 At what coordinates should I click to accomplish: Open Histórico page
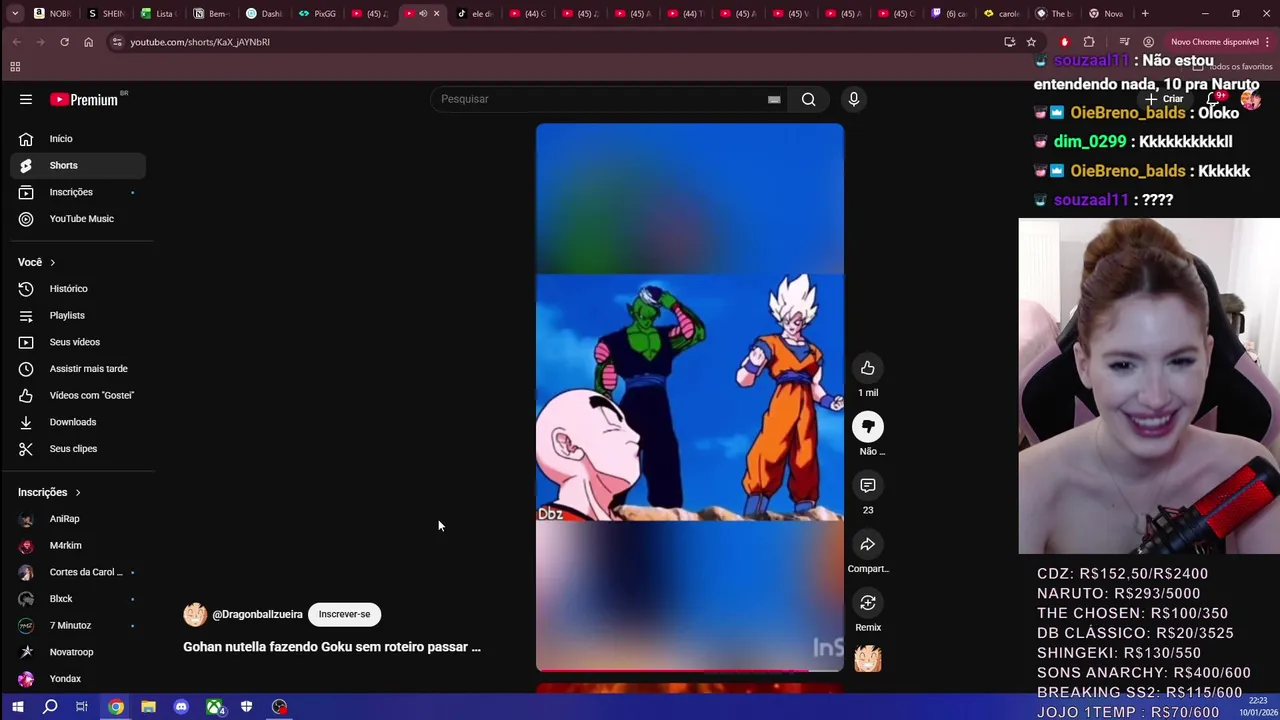(x=78, y=289)
